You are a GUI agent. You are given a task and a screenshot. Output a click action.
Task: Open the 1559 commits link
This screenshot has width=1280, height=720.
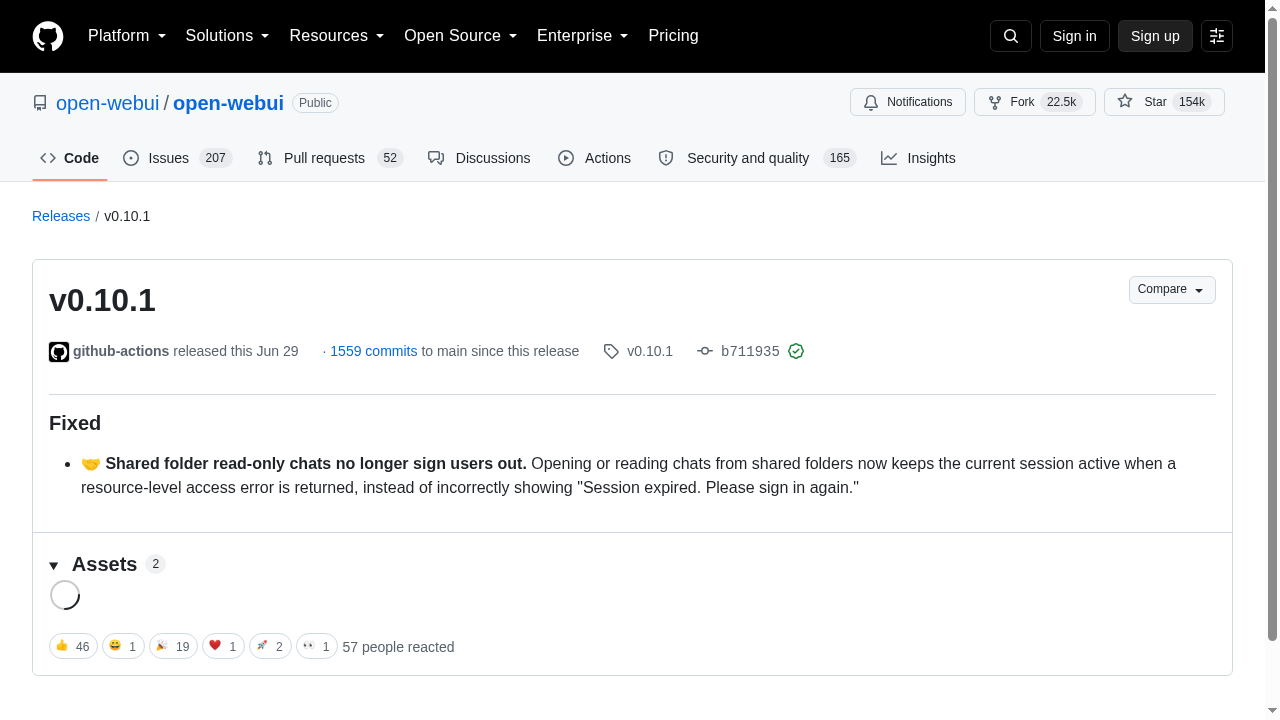[373, 351]
